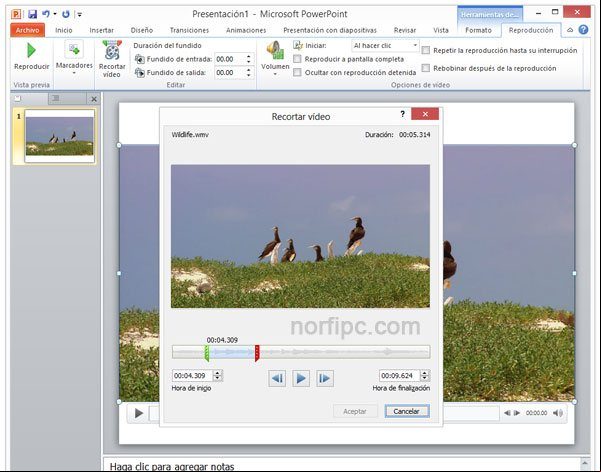Open the Iniciar 'Al hacer clic' dropdown
The height and width of the screenshot is (472, 601).
click(385, 46)
